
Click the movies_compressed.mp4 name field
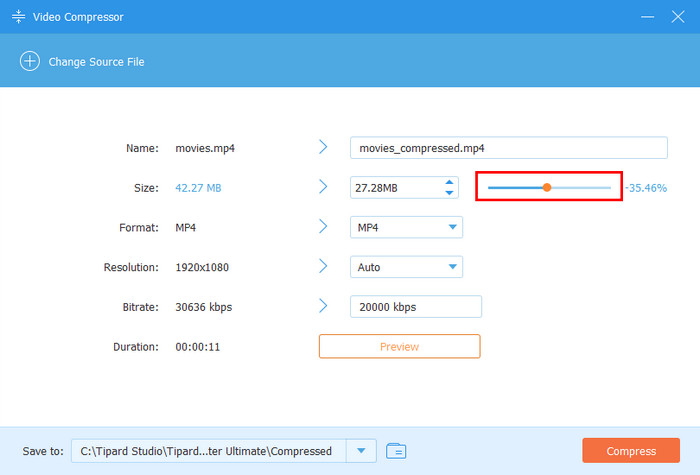pyautogui.click(x=508, y=148)
